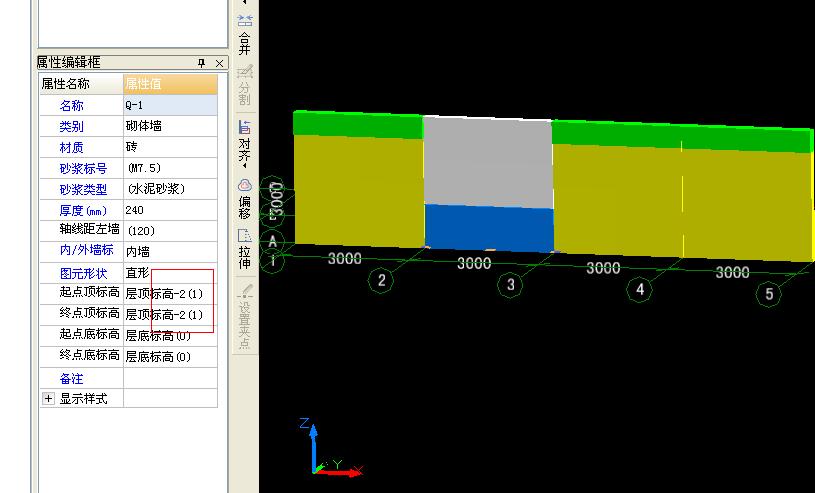Select 轴线距左墙 value (120)

pos(170,230)
